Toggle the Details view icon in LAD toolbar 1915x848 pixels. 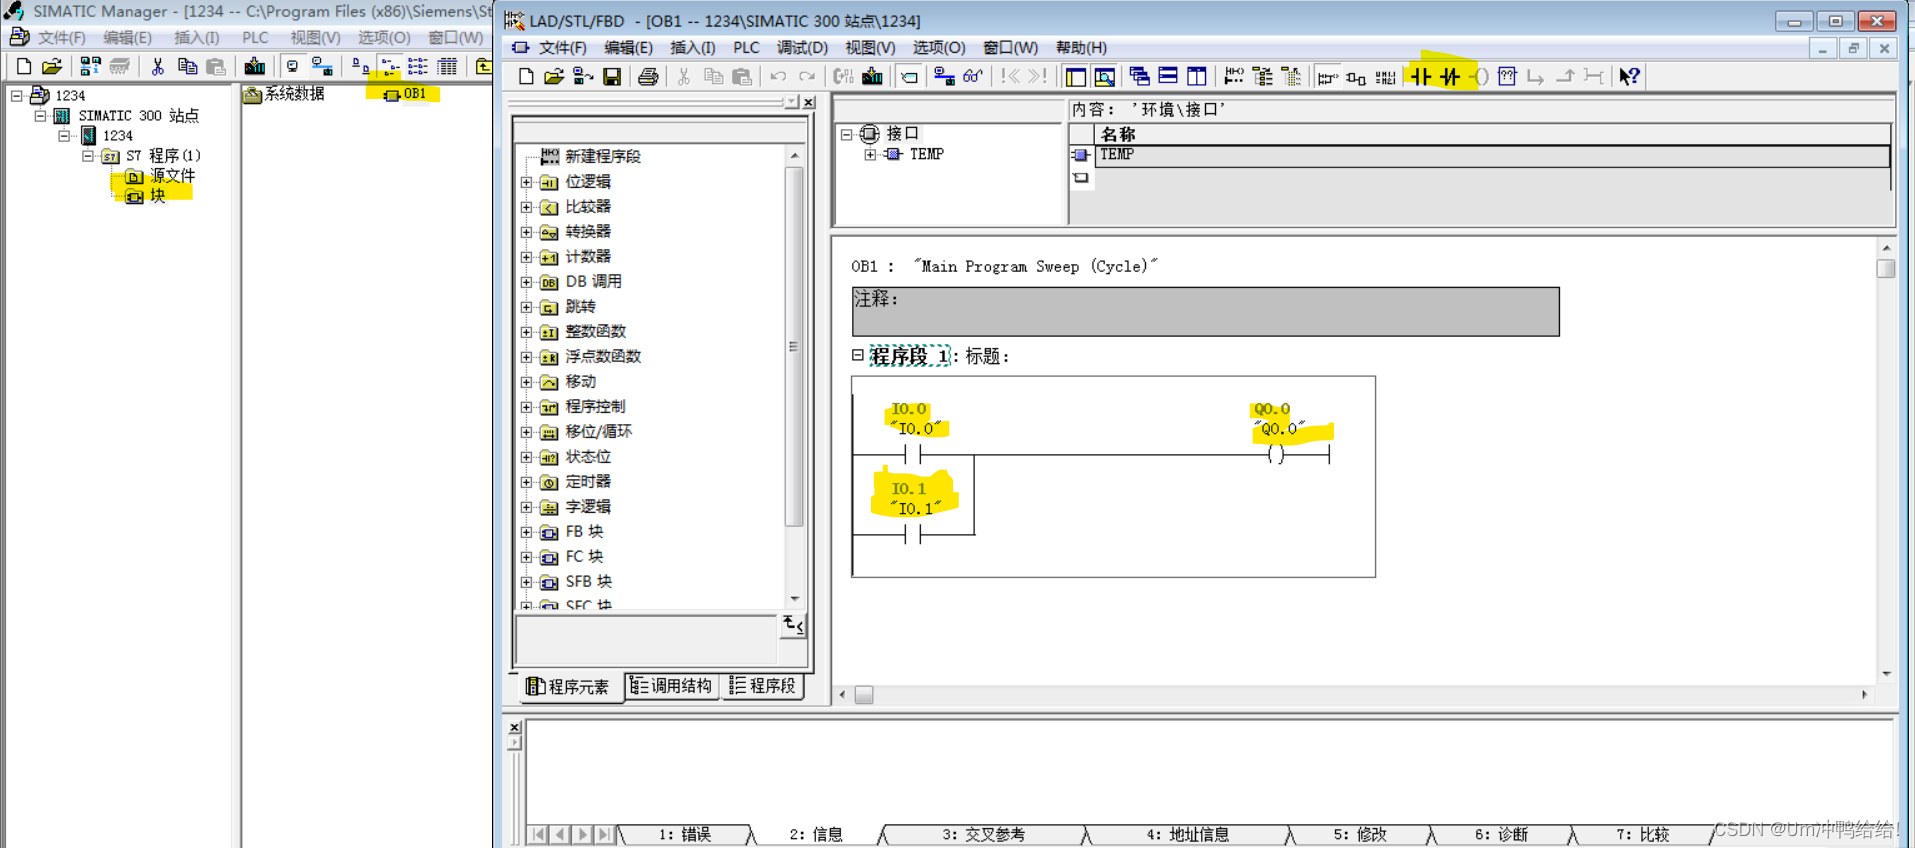tap(1105, 77)
